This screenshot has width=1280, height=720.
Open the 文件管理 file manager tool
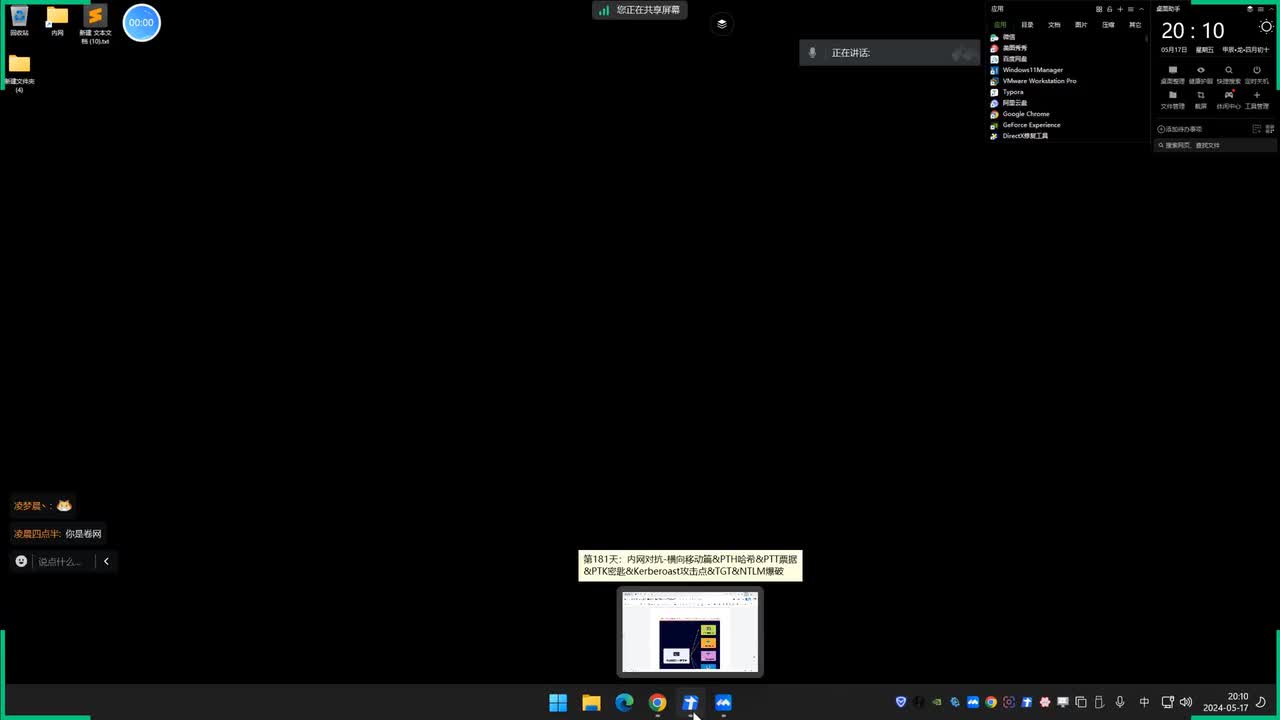click(x=1172, y=100)
